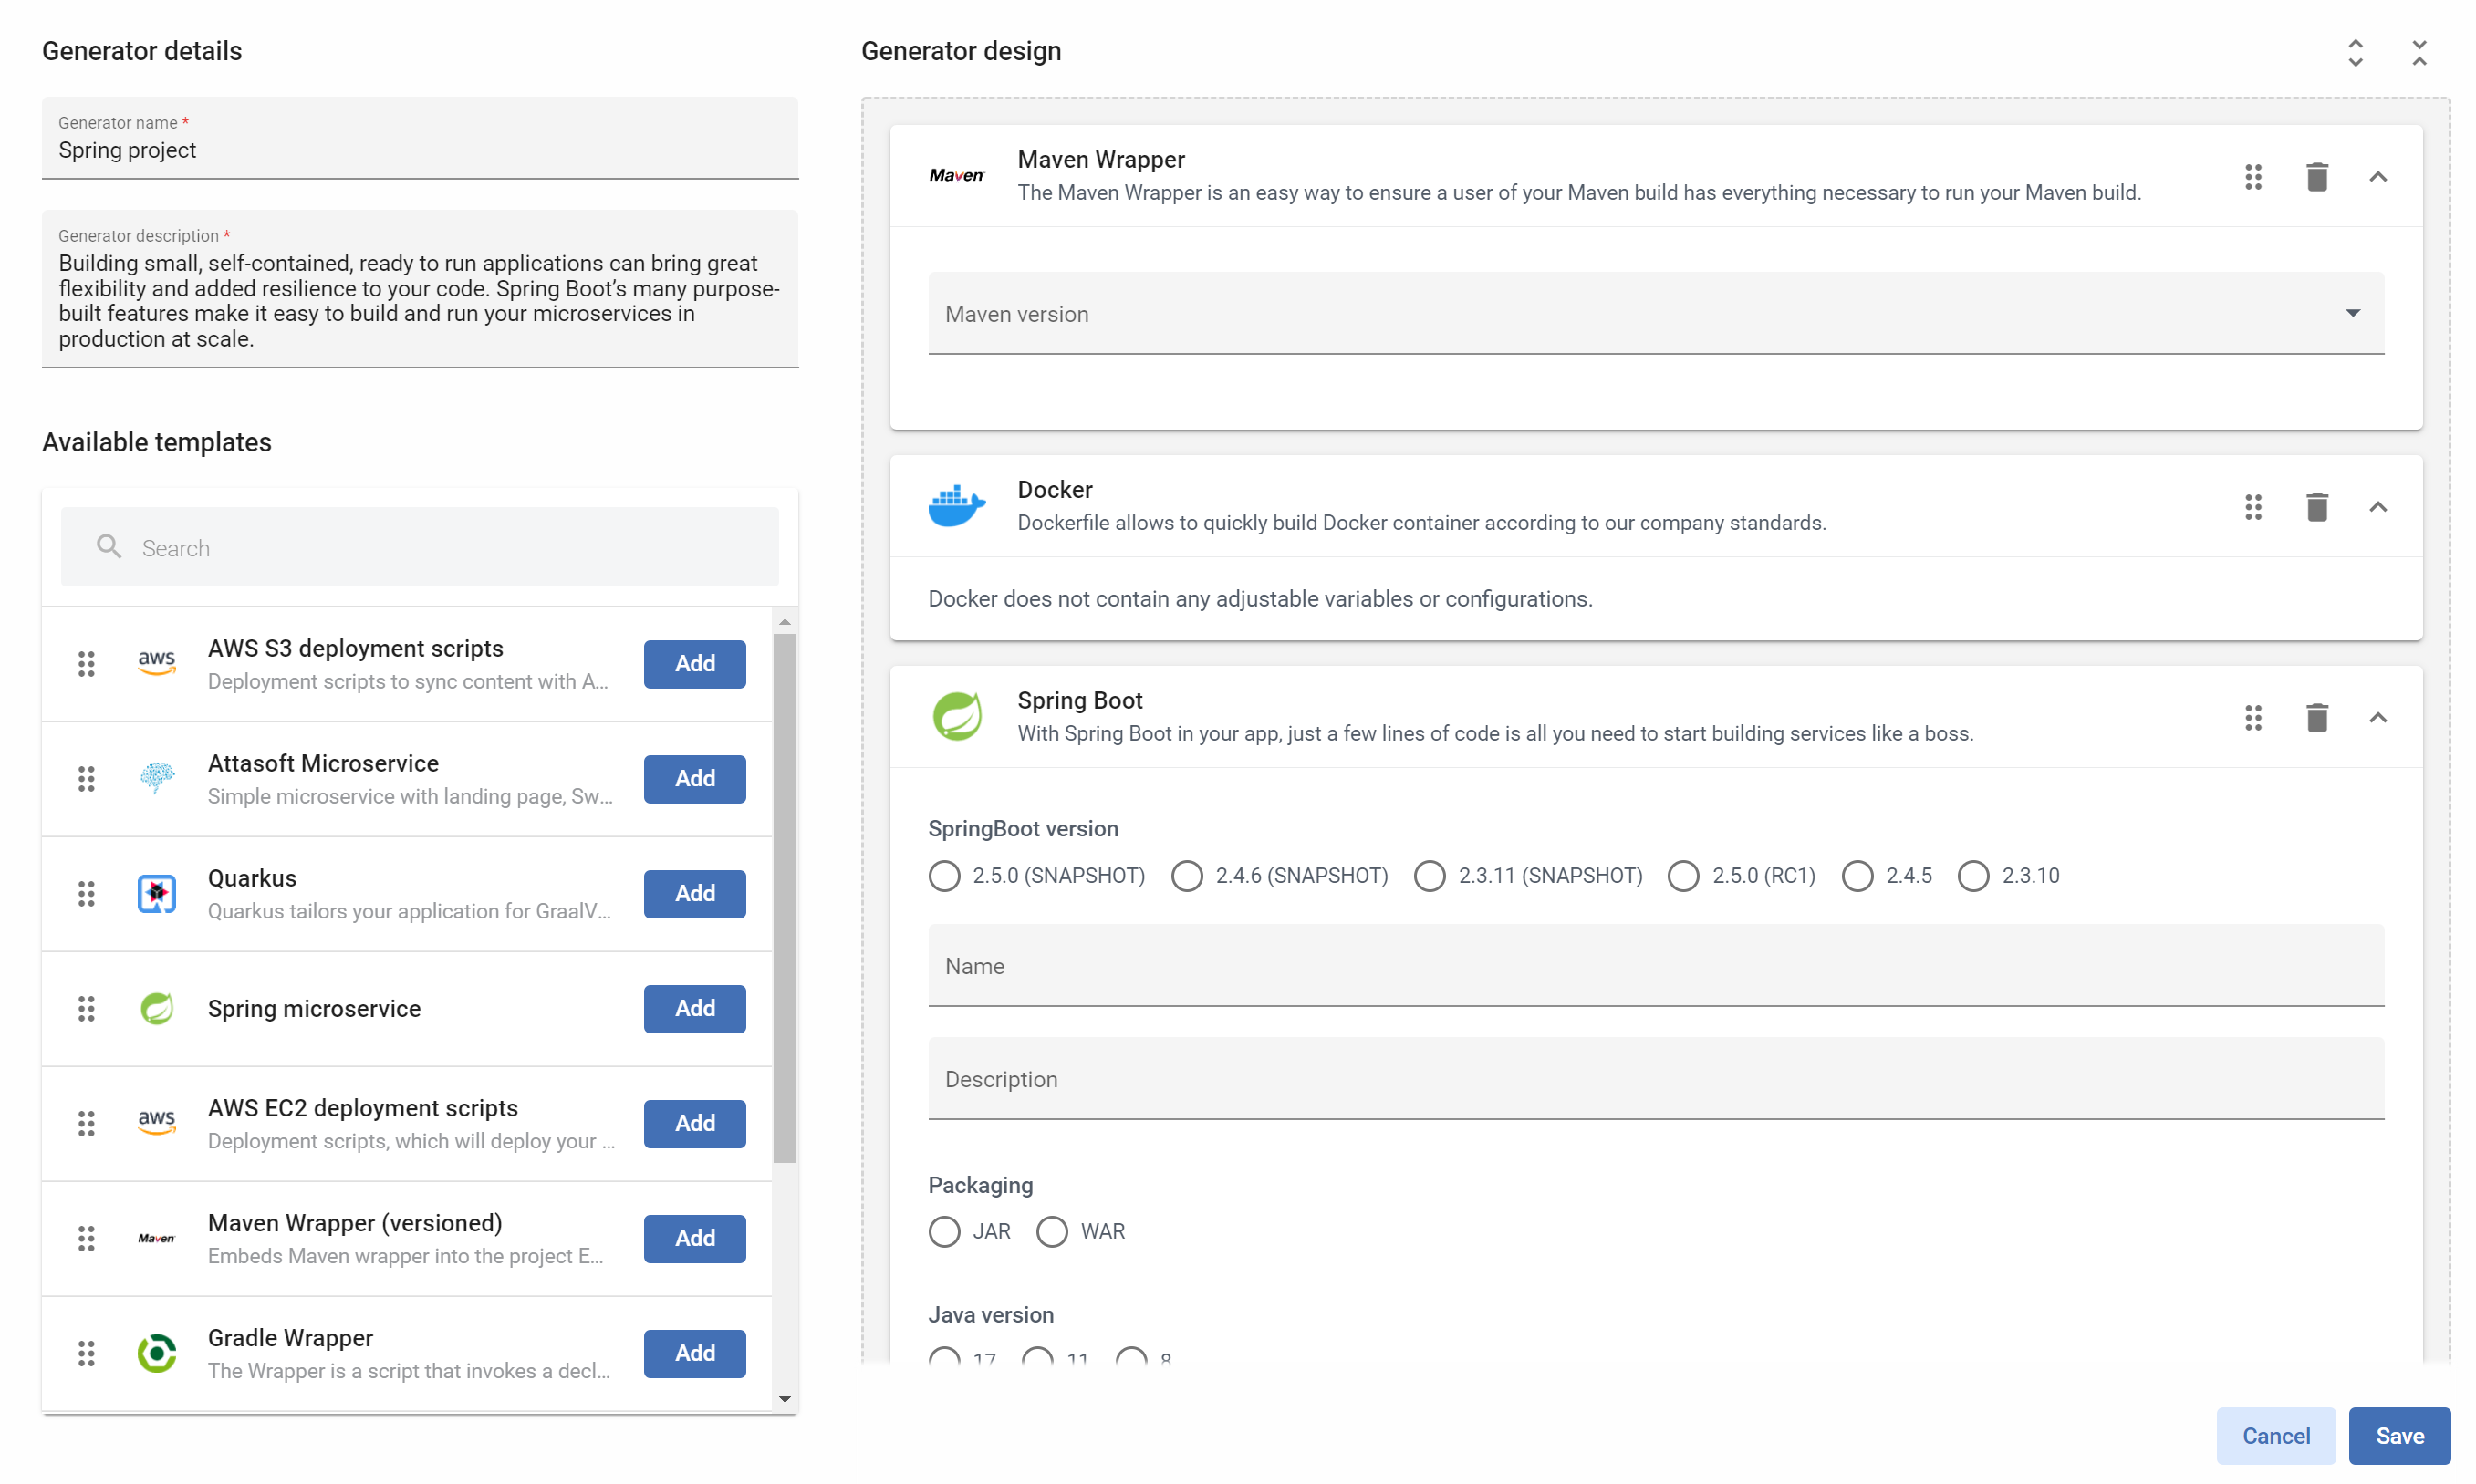Grab Attasoft Microservice drag handle
This screenshot has width=2476, height=1484.
(x=86, y=778)
